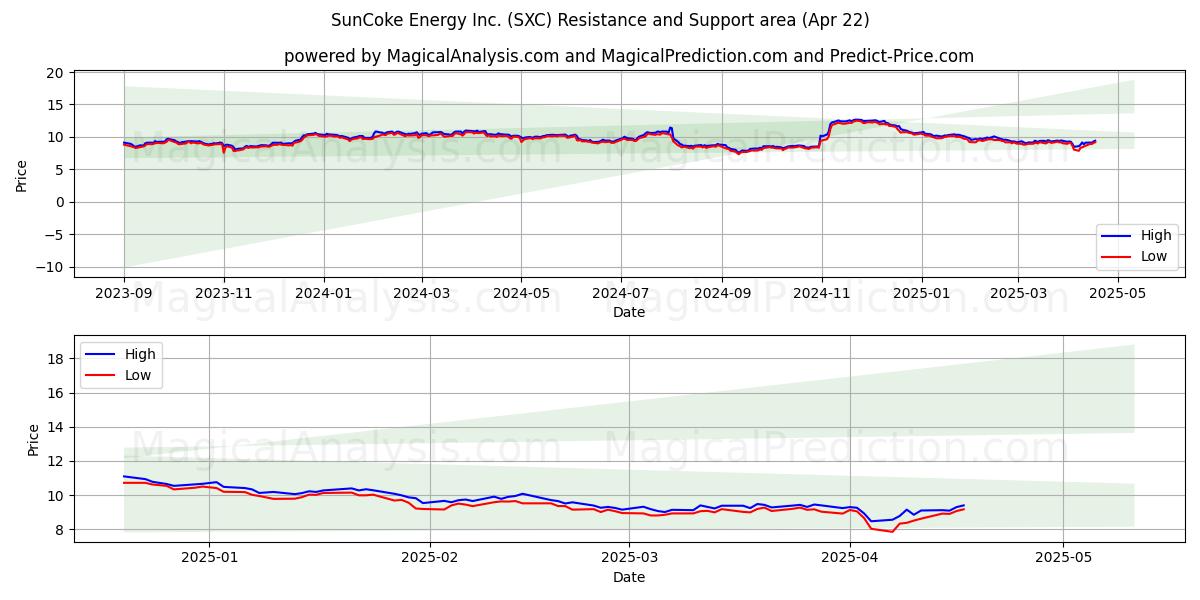Viewport: 1200px width, 600px height.
Task: Click the bottom chart y-axis value 16
Action: pyautogui.click(x=55, y=393)
